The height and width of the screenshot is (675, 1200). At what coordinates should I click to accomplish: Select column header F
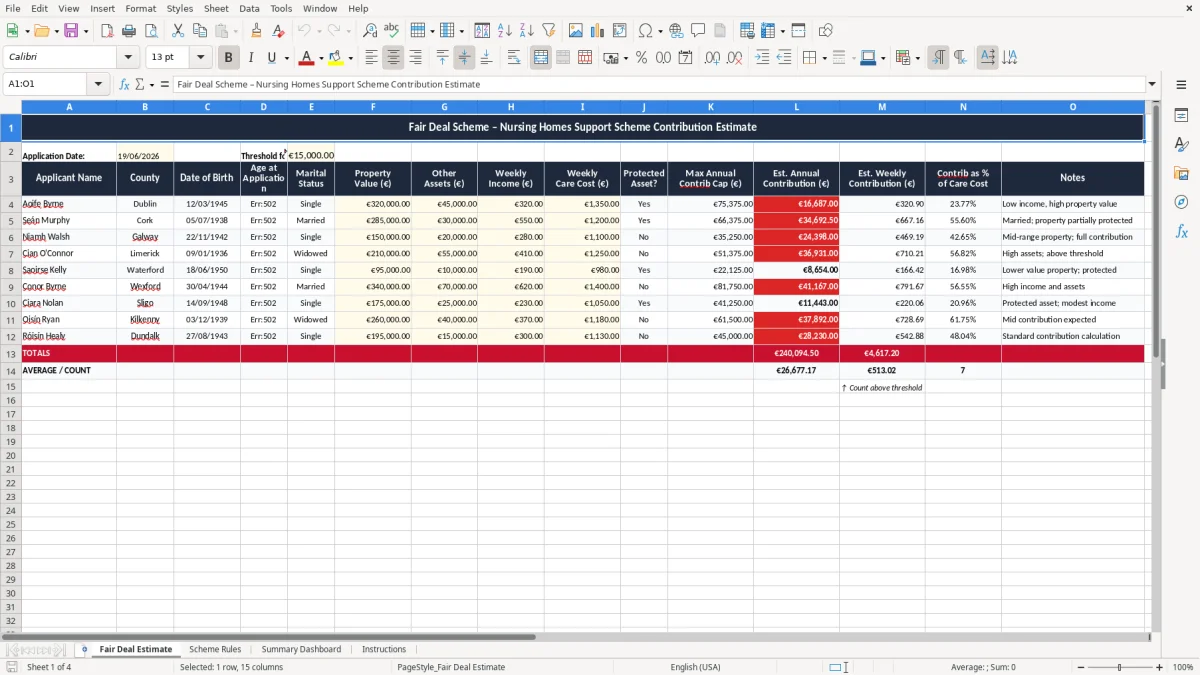[373, 106]
